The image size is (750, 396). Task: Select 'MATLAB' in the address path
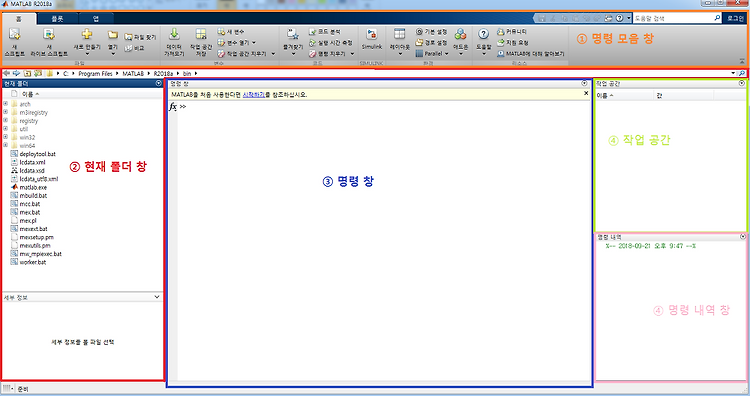(x=133, y=74)
